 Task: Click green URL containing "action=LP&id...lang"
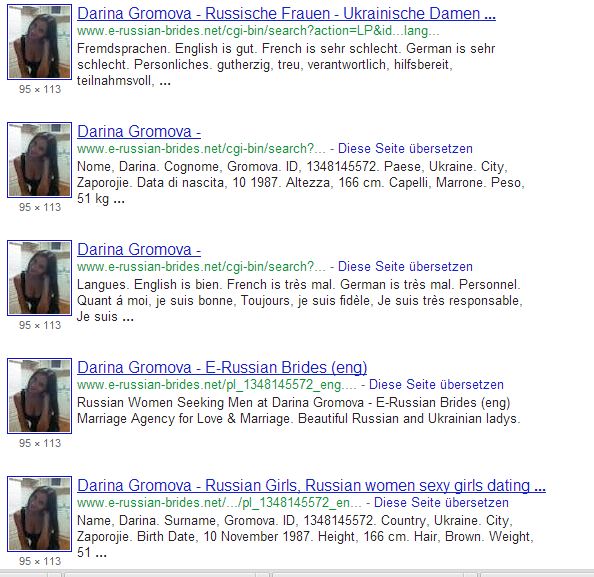[x=258, y=31]
